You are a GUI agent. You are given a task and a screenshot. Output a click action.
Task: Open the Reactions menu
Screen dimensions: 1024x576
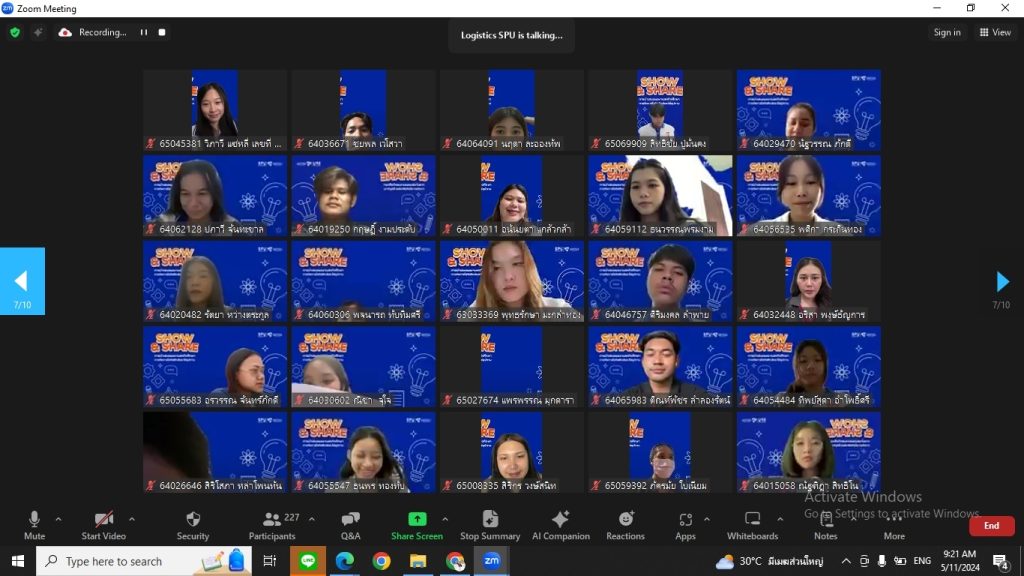coord(626,526)
